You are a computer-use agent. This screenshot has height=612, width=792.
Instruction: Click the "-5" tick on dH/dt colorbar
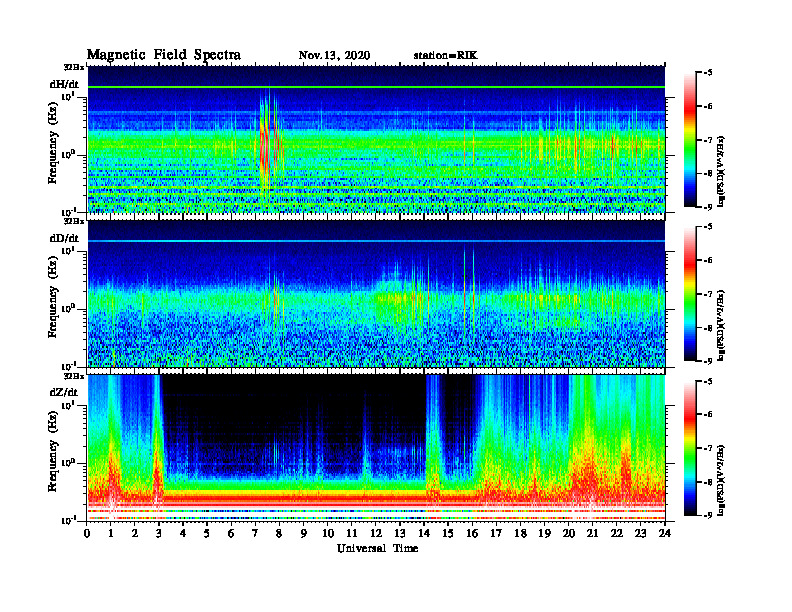coord(708,73)
